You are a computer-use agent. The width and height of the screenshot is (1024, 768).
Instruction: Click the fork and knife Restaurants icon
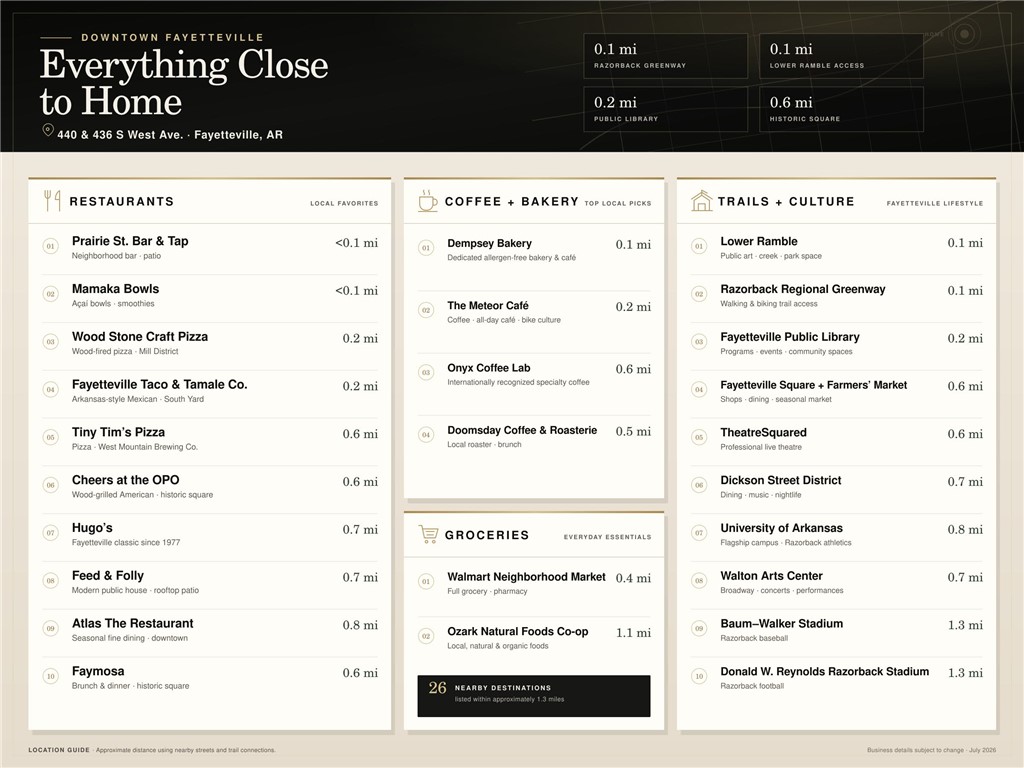[x=52, y=200]
